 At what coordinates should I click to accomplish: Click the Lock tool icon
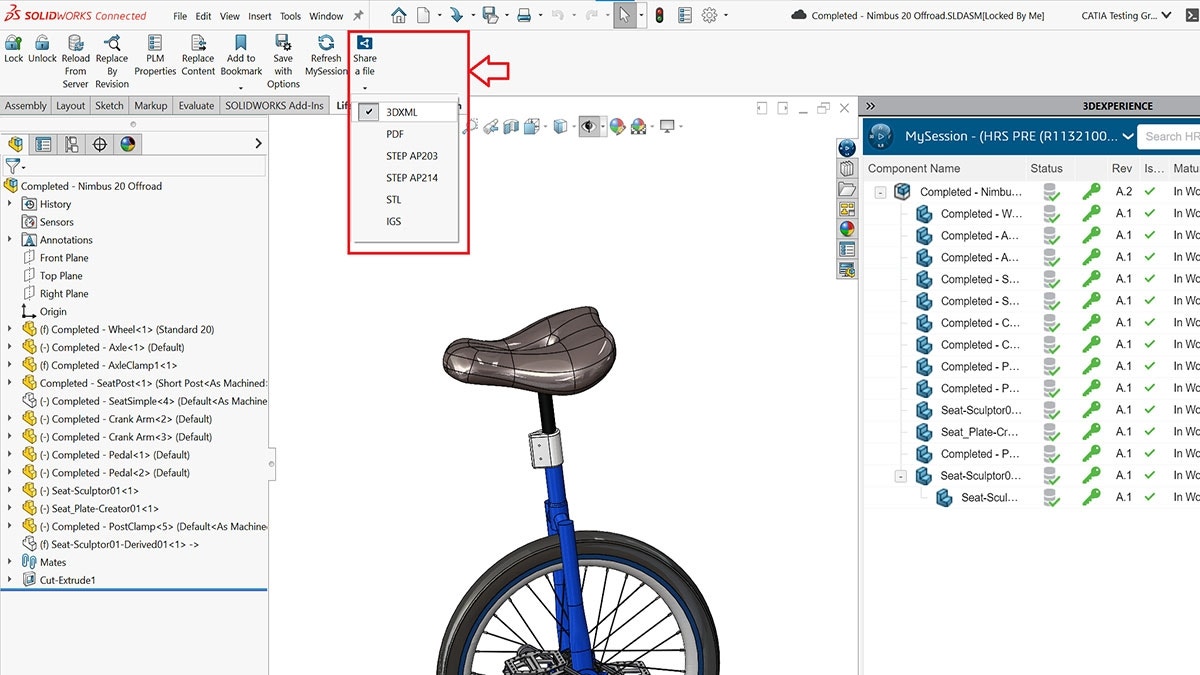(13, 42)
